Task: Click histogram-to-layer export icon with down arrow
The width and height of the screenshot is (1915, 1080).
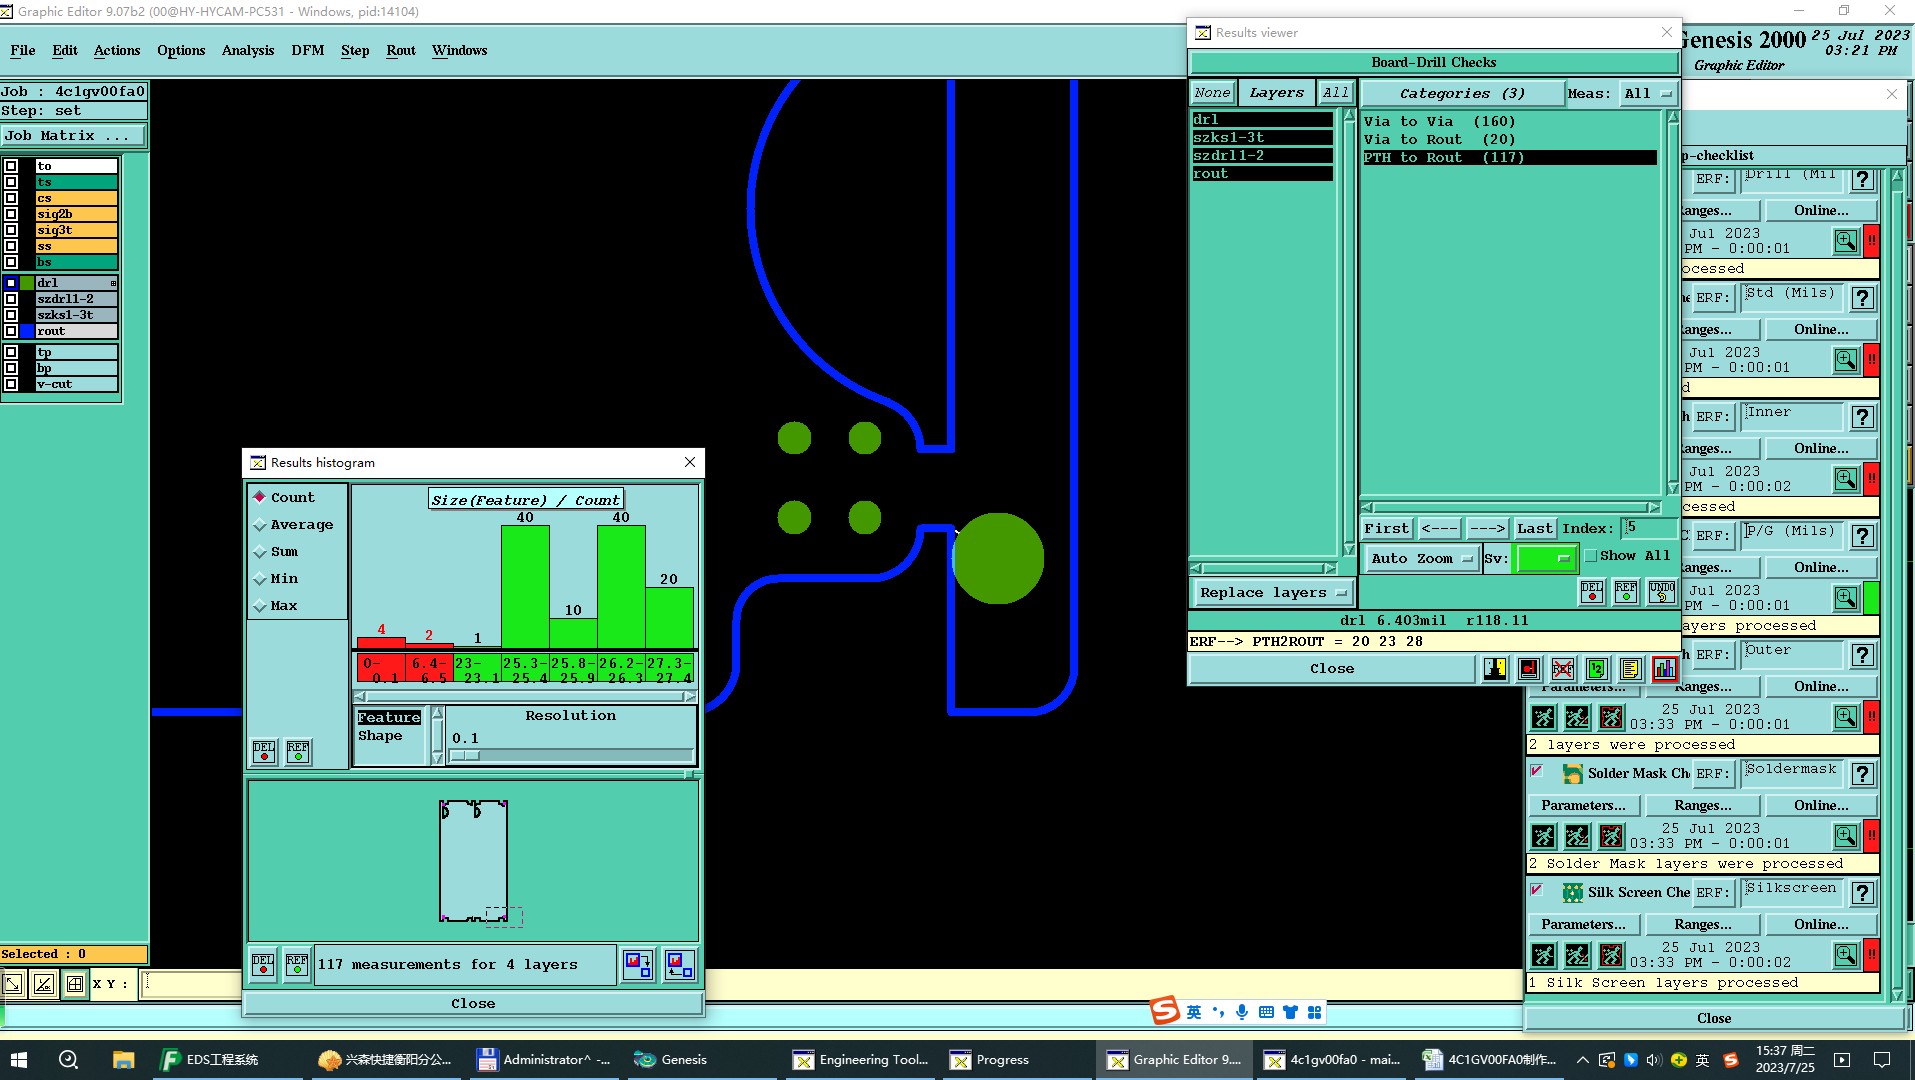Action: coord(638,965)
